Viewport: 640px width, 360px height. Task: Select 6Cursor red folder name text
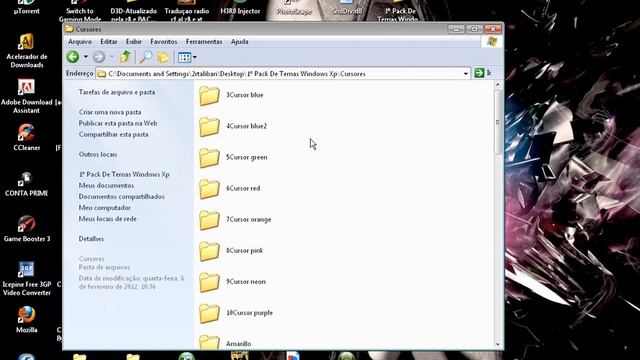pos(243,188)
